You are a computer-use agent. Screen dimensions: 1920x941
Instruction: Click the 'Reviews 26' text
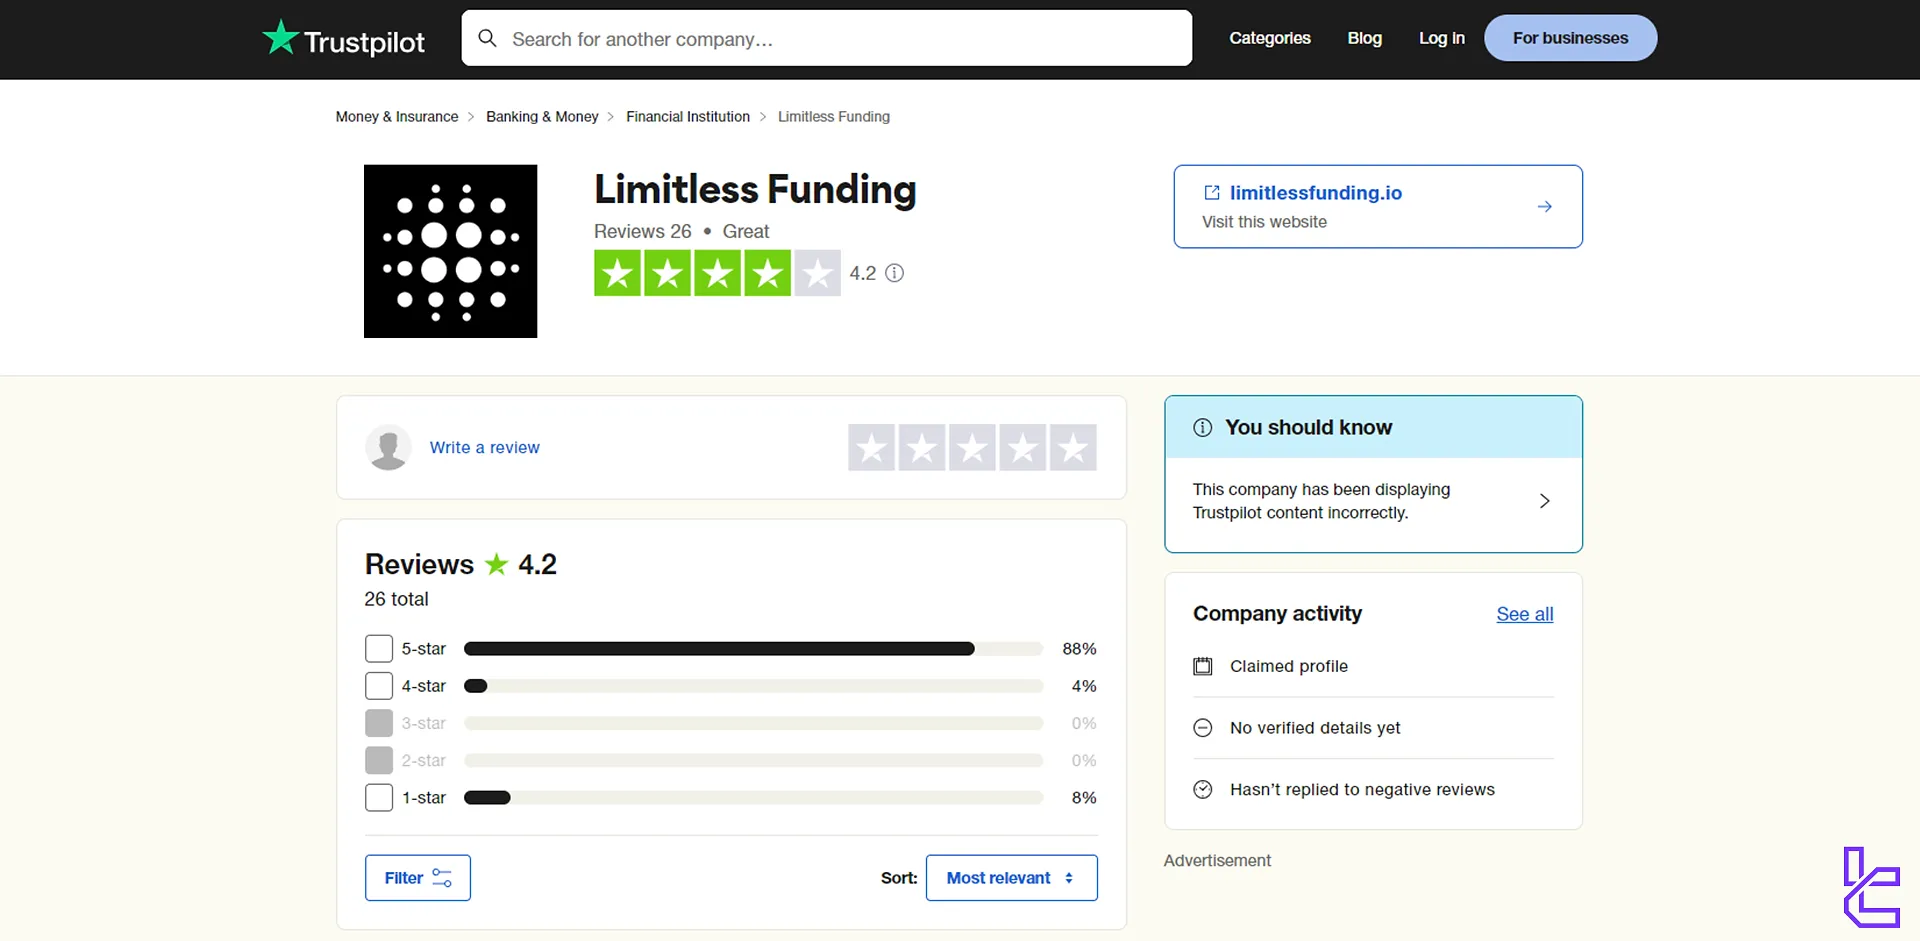[x=642, y=231]
